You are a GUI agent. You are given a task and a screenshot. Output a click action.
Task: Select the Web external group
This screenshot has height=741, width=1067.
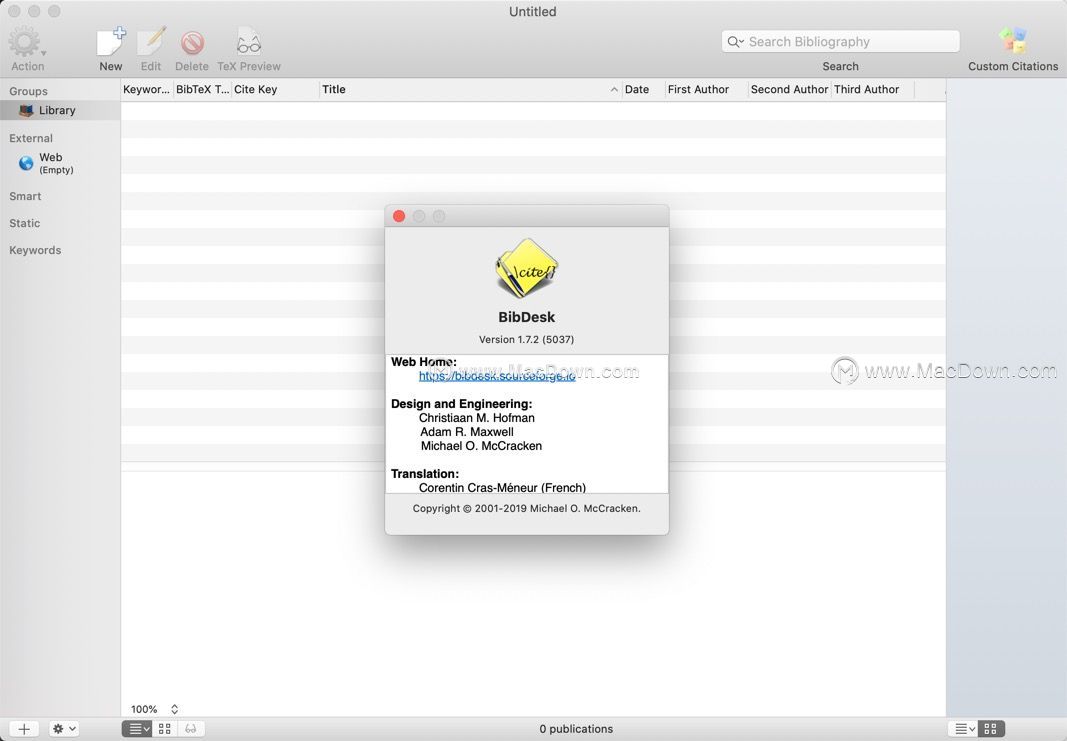61,163
